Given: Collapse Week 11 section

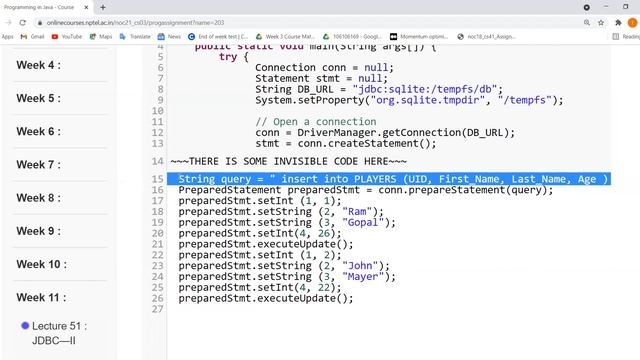Looking at the screenshot, I should pos(41,298).
